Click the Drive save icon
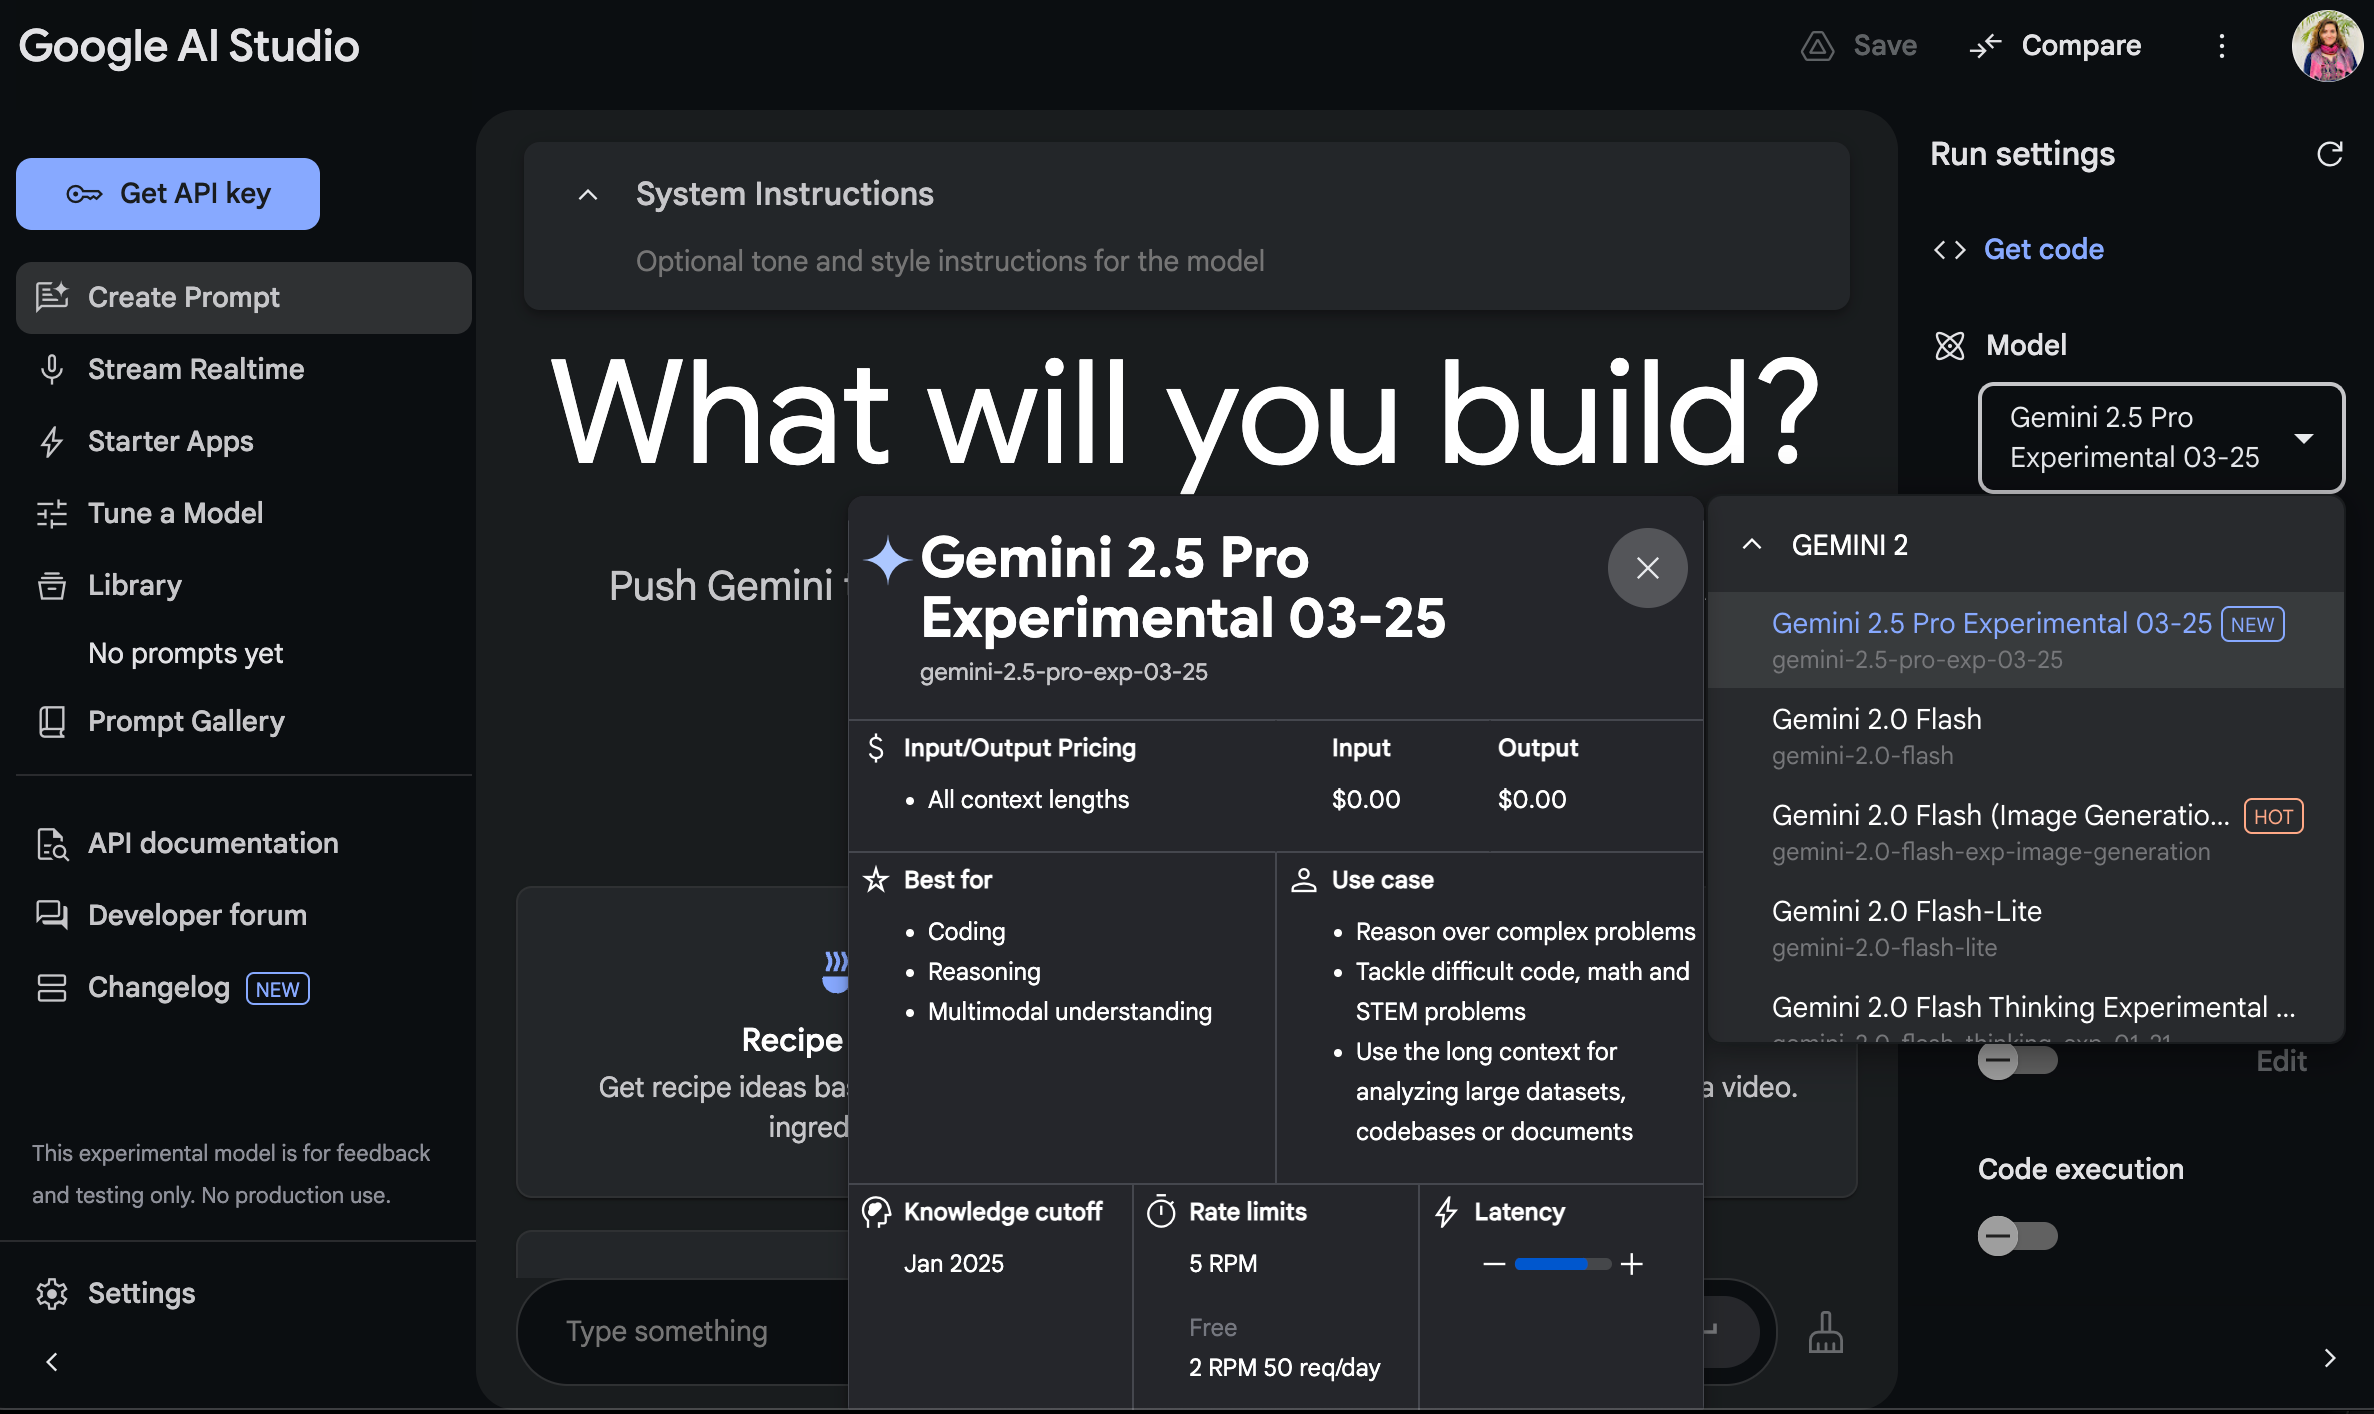2374x1414 pixels. (x=1818, y=46)
